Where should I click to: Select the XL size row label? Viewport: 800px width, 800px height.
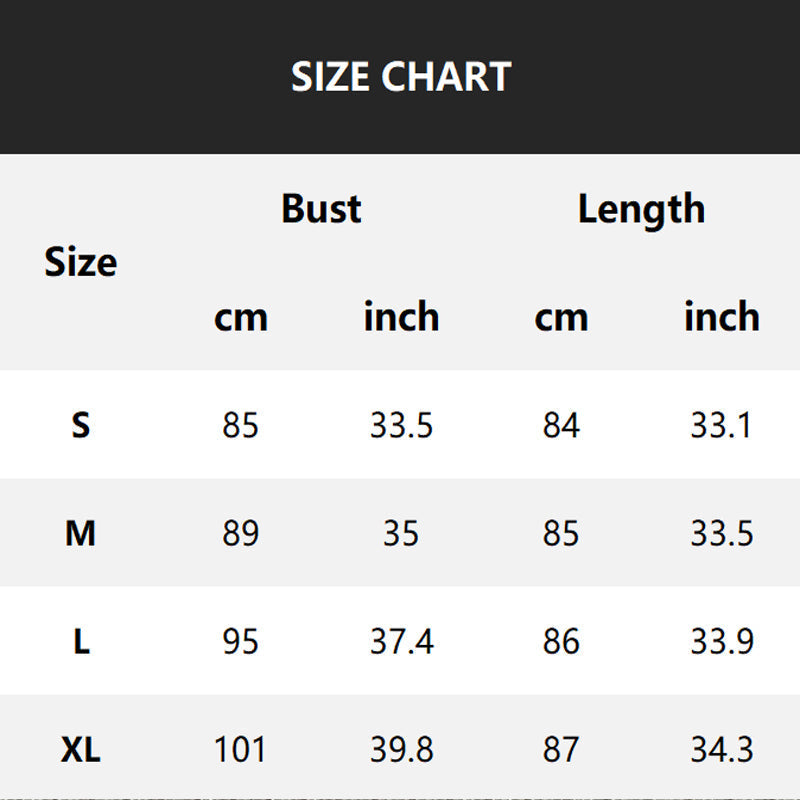click(x=81, y=749)
